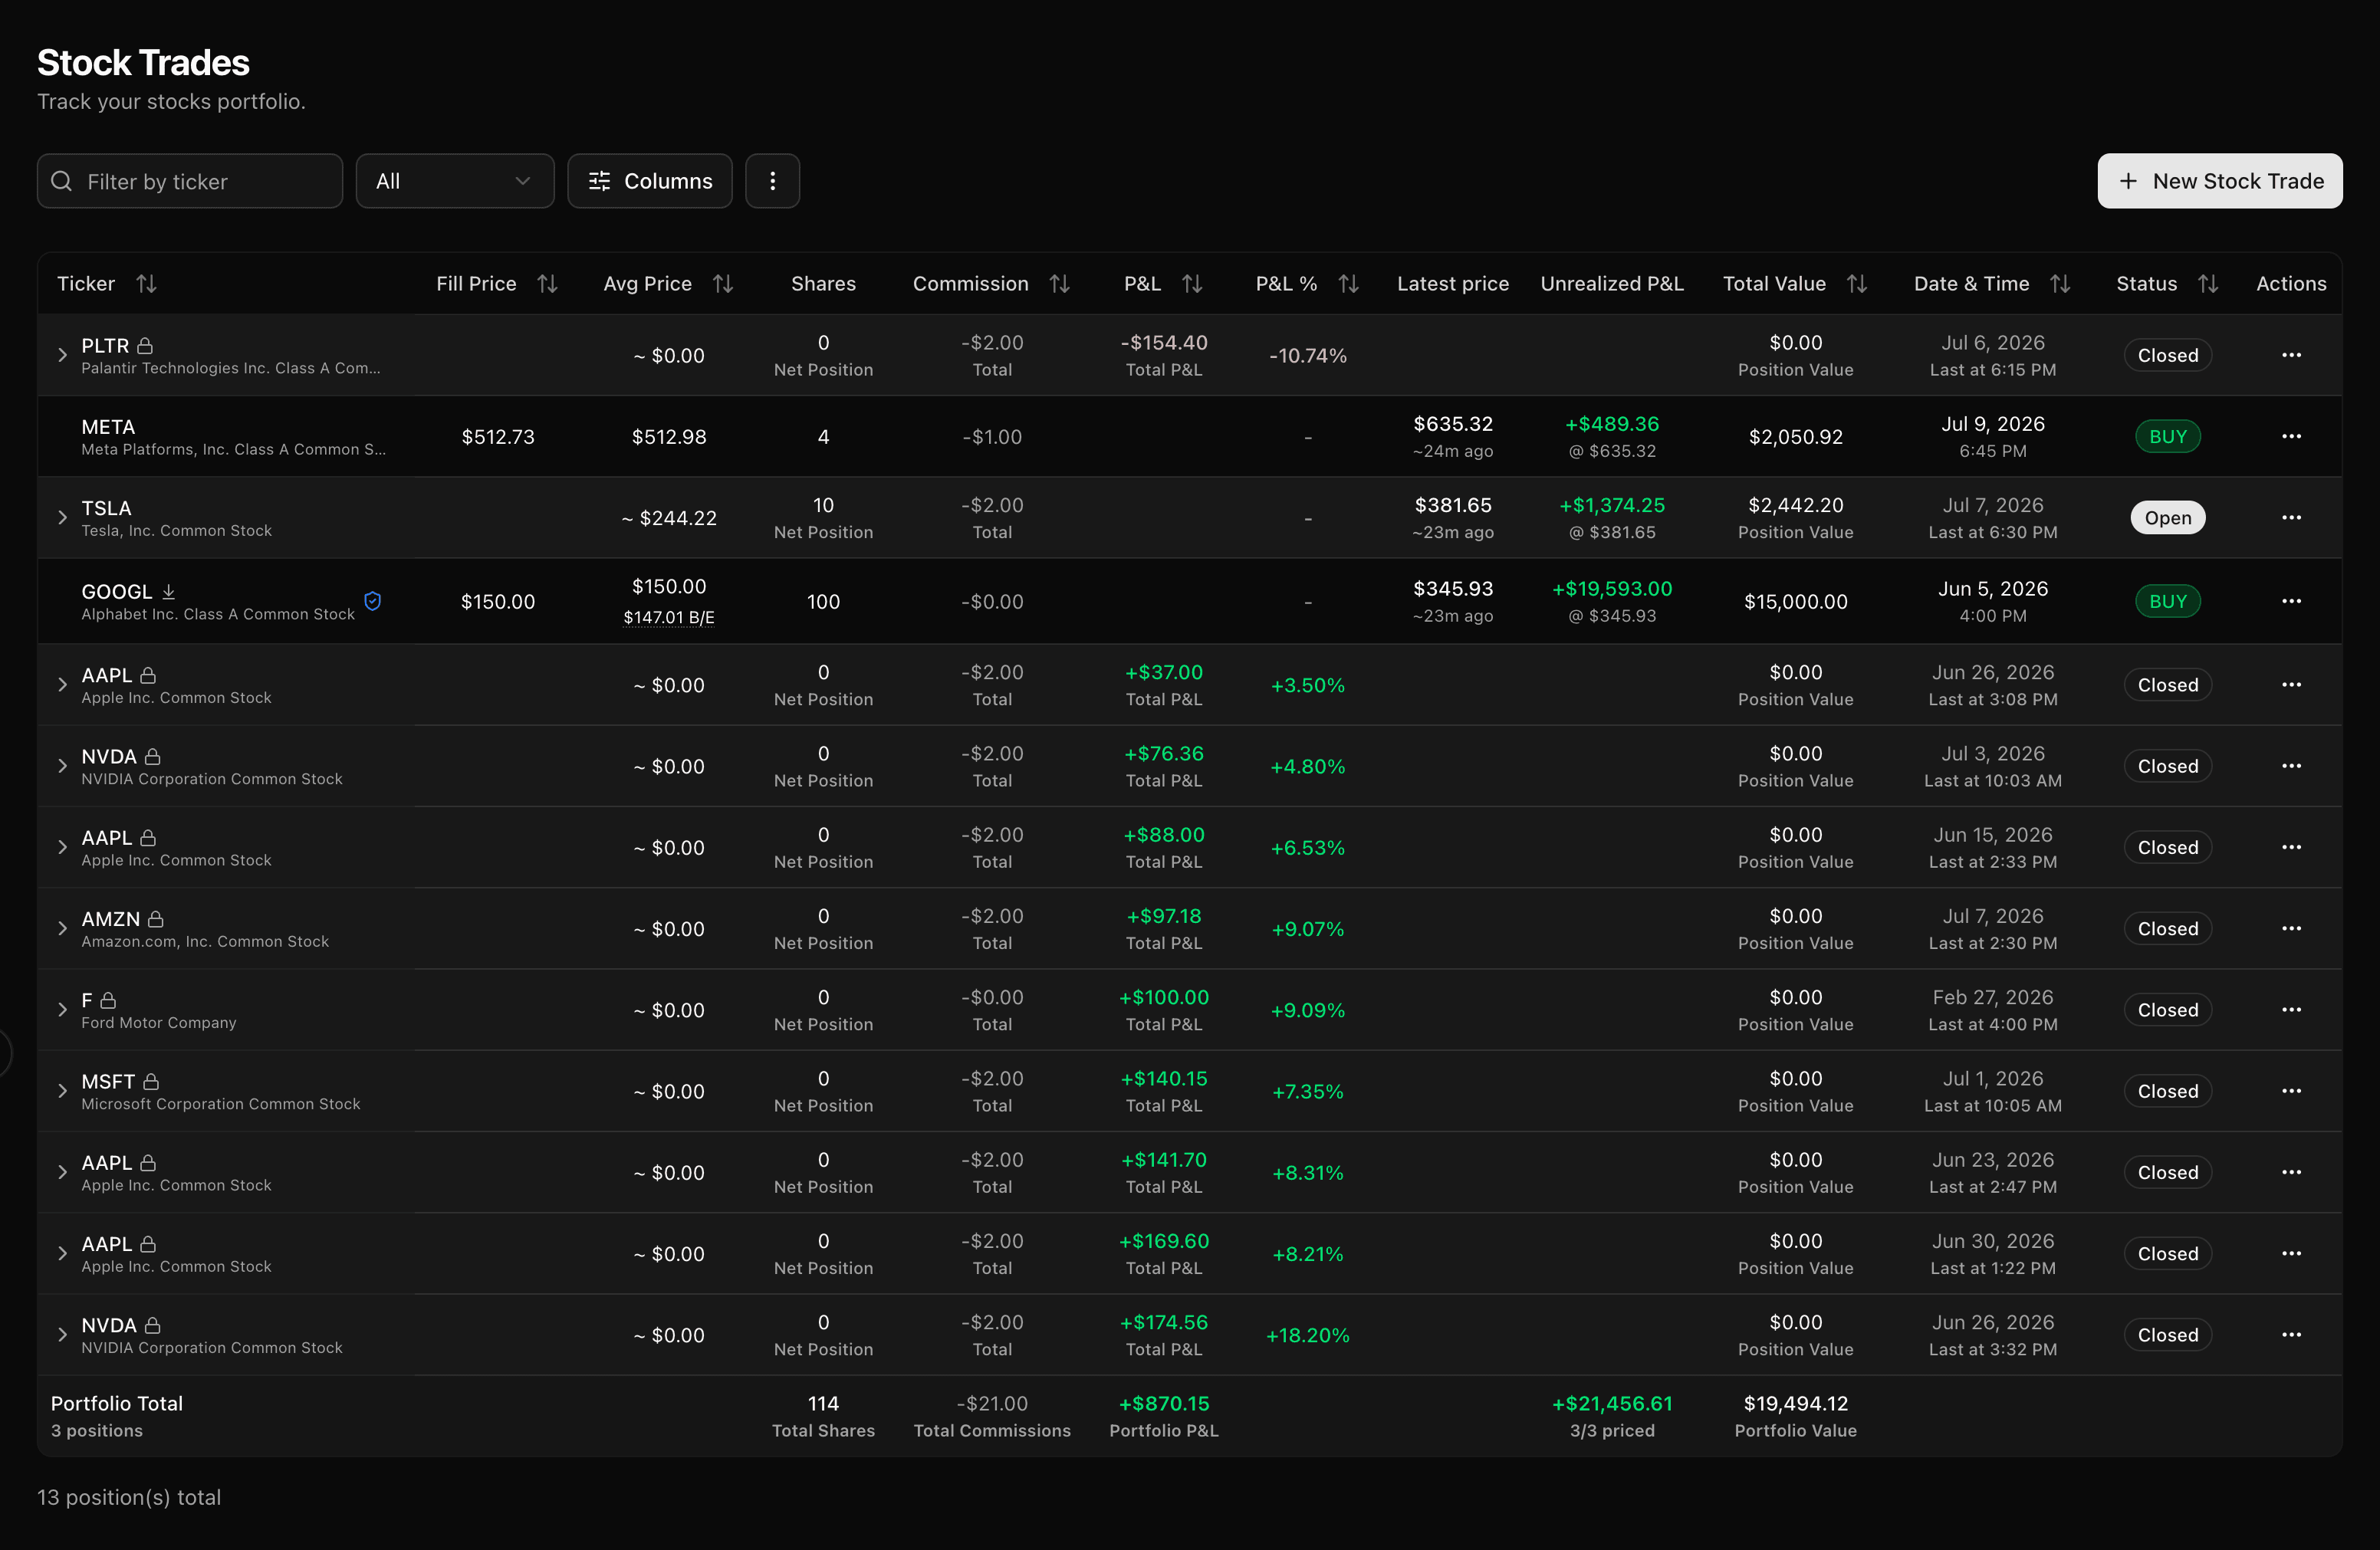Image resolution: width=2380 pixels, height=1550 pixels.
Task: Sort by P&L % column
Action: pyautogui.click(x=1348, y=284)
